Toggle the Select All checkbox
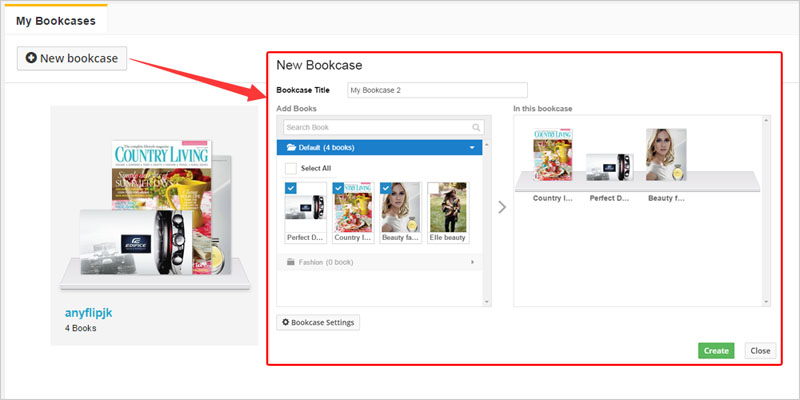 pyautogui.click(x=292, y=169)
